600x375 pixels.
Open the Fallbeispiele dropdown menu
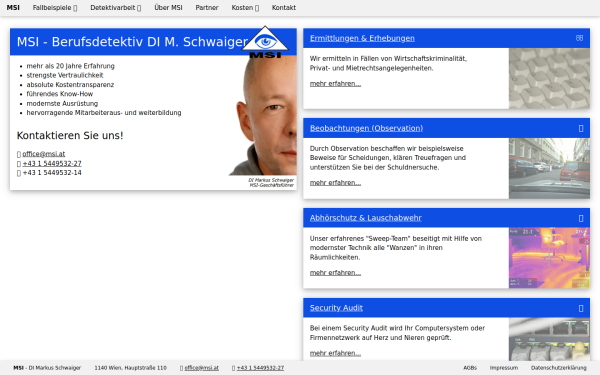click(55, 8)
